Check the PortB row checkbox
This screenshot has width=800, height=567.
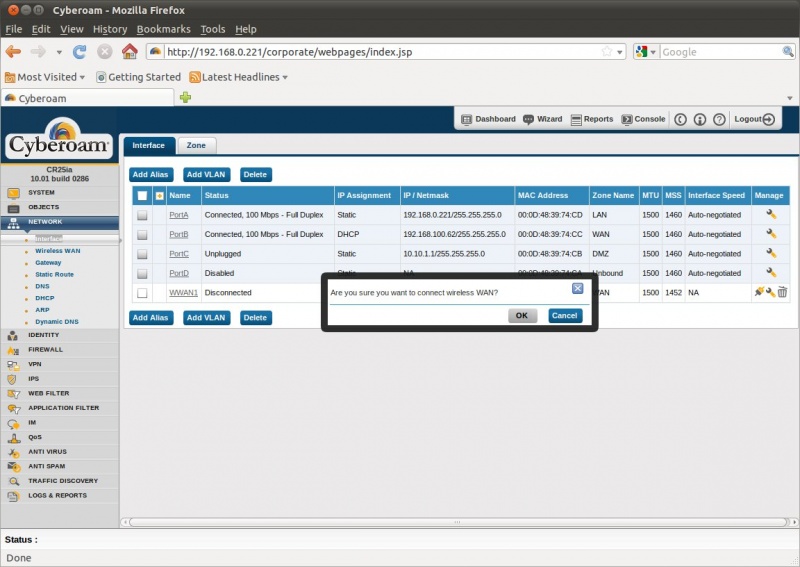coord(142,235)
